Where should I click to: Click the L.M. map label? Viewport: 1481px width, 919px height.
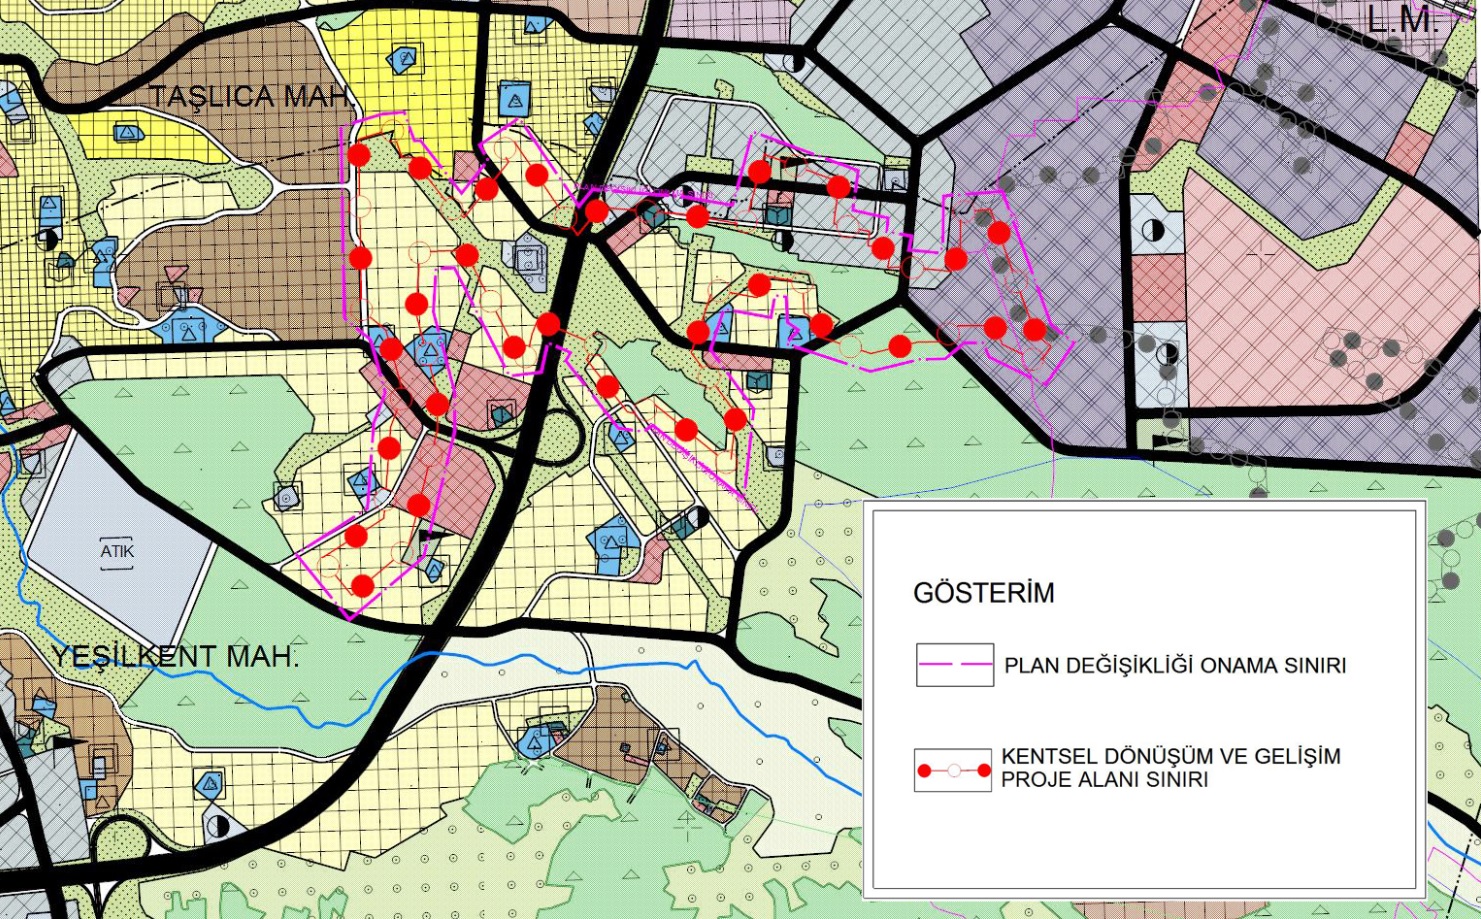coord(1402,21)
